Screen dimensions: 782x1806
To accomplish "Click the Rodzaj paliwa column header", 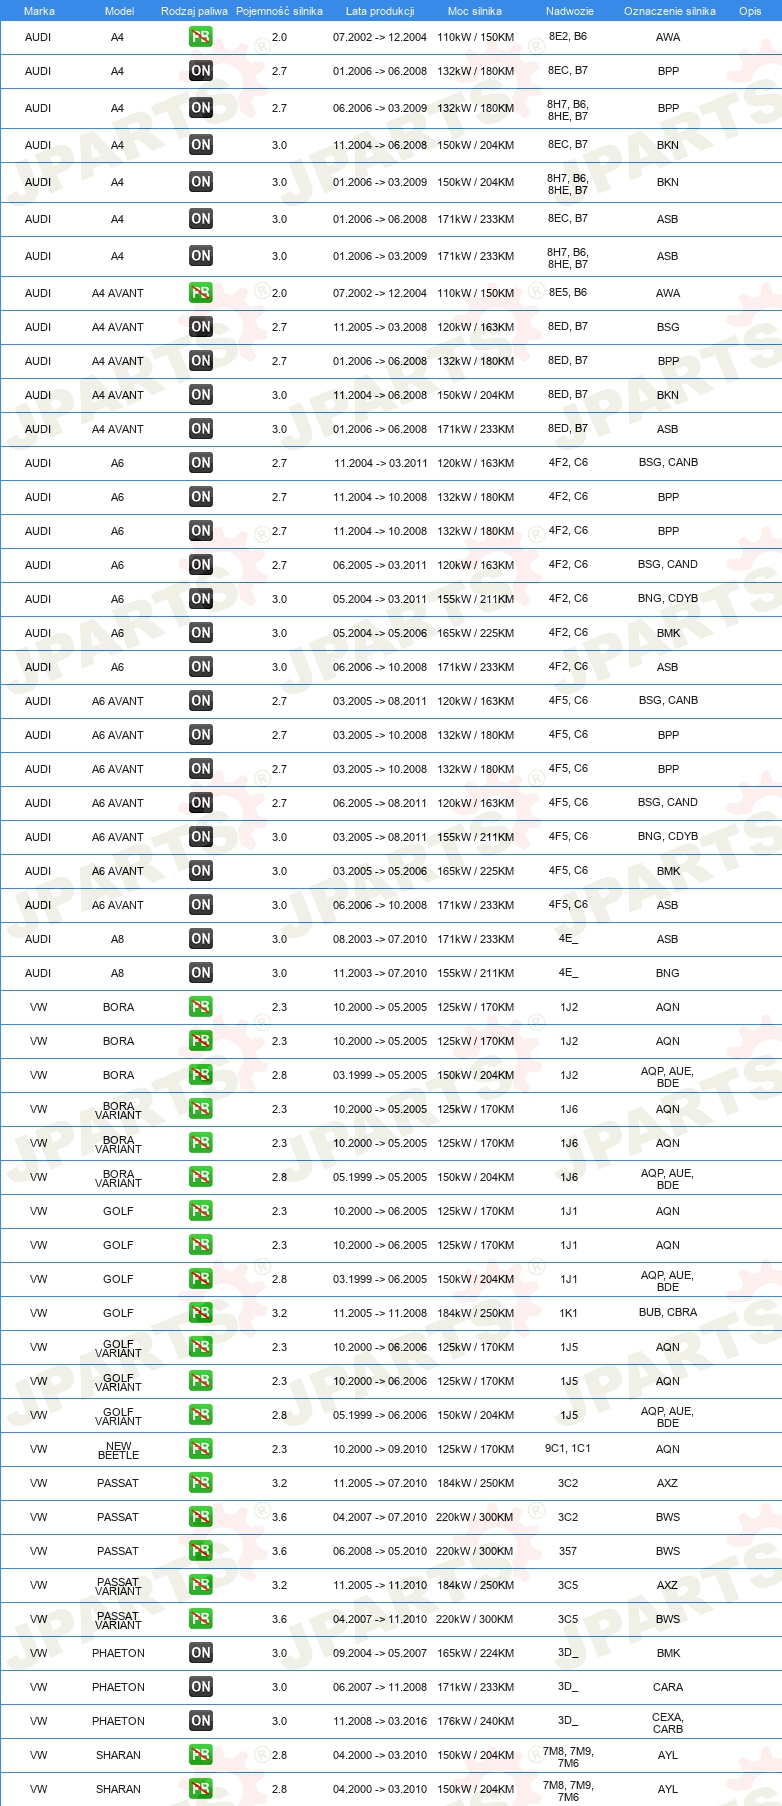I will coord(194,11).
